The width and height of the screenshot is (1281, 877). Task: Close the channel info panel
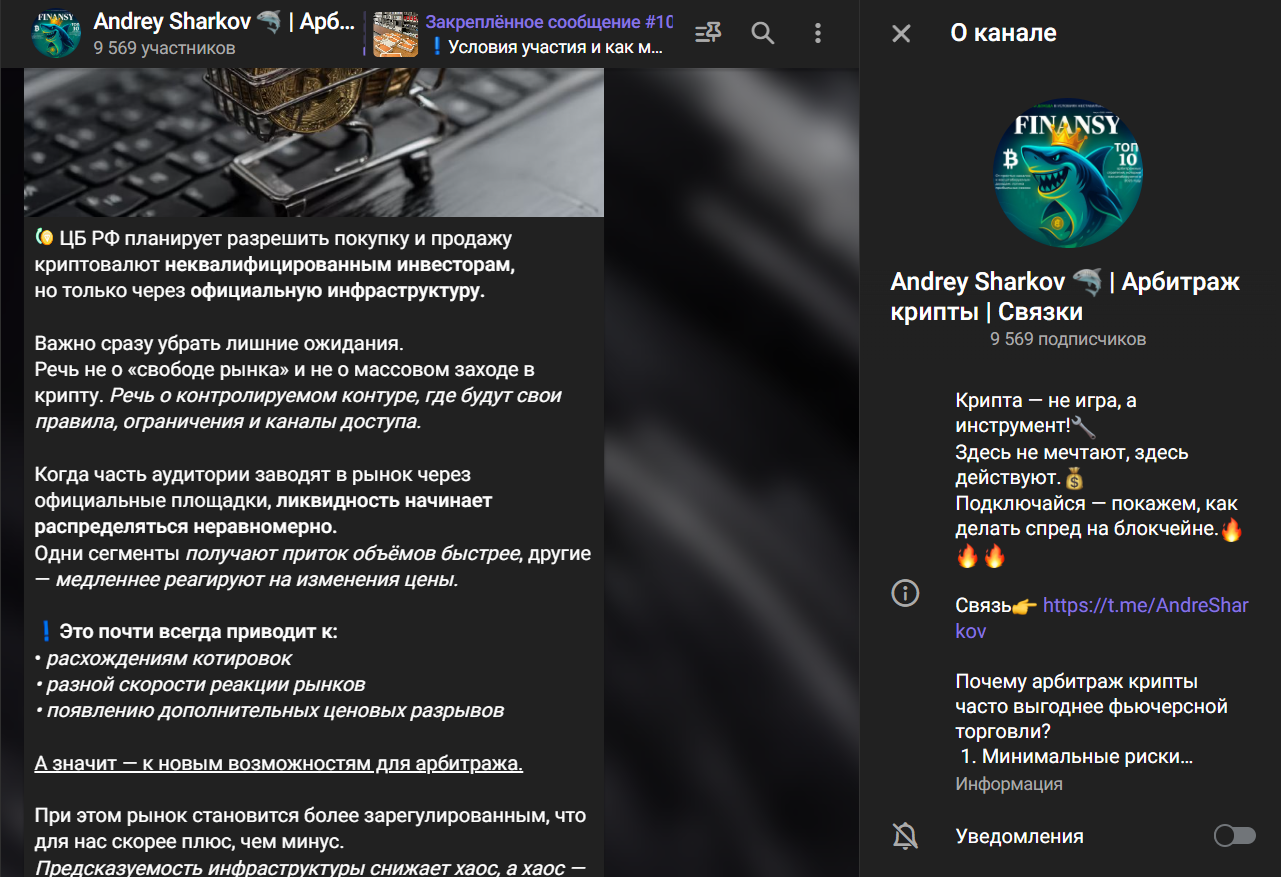pyautogui.click(x=901, y=34)
